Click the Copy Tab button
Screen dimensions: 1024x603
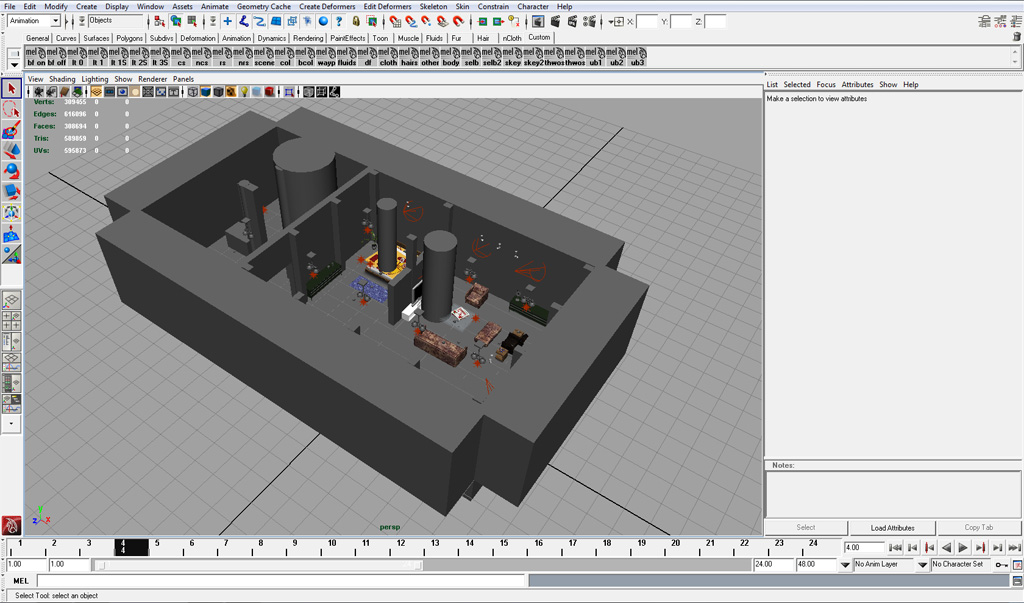pyautogui.click(x=978, y=528)
